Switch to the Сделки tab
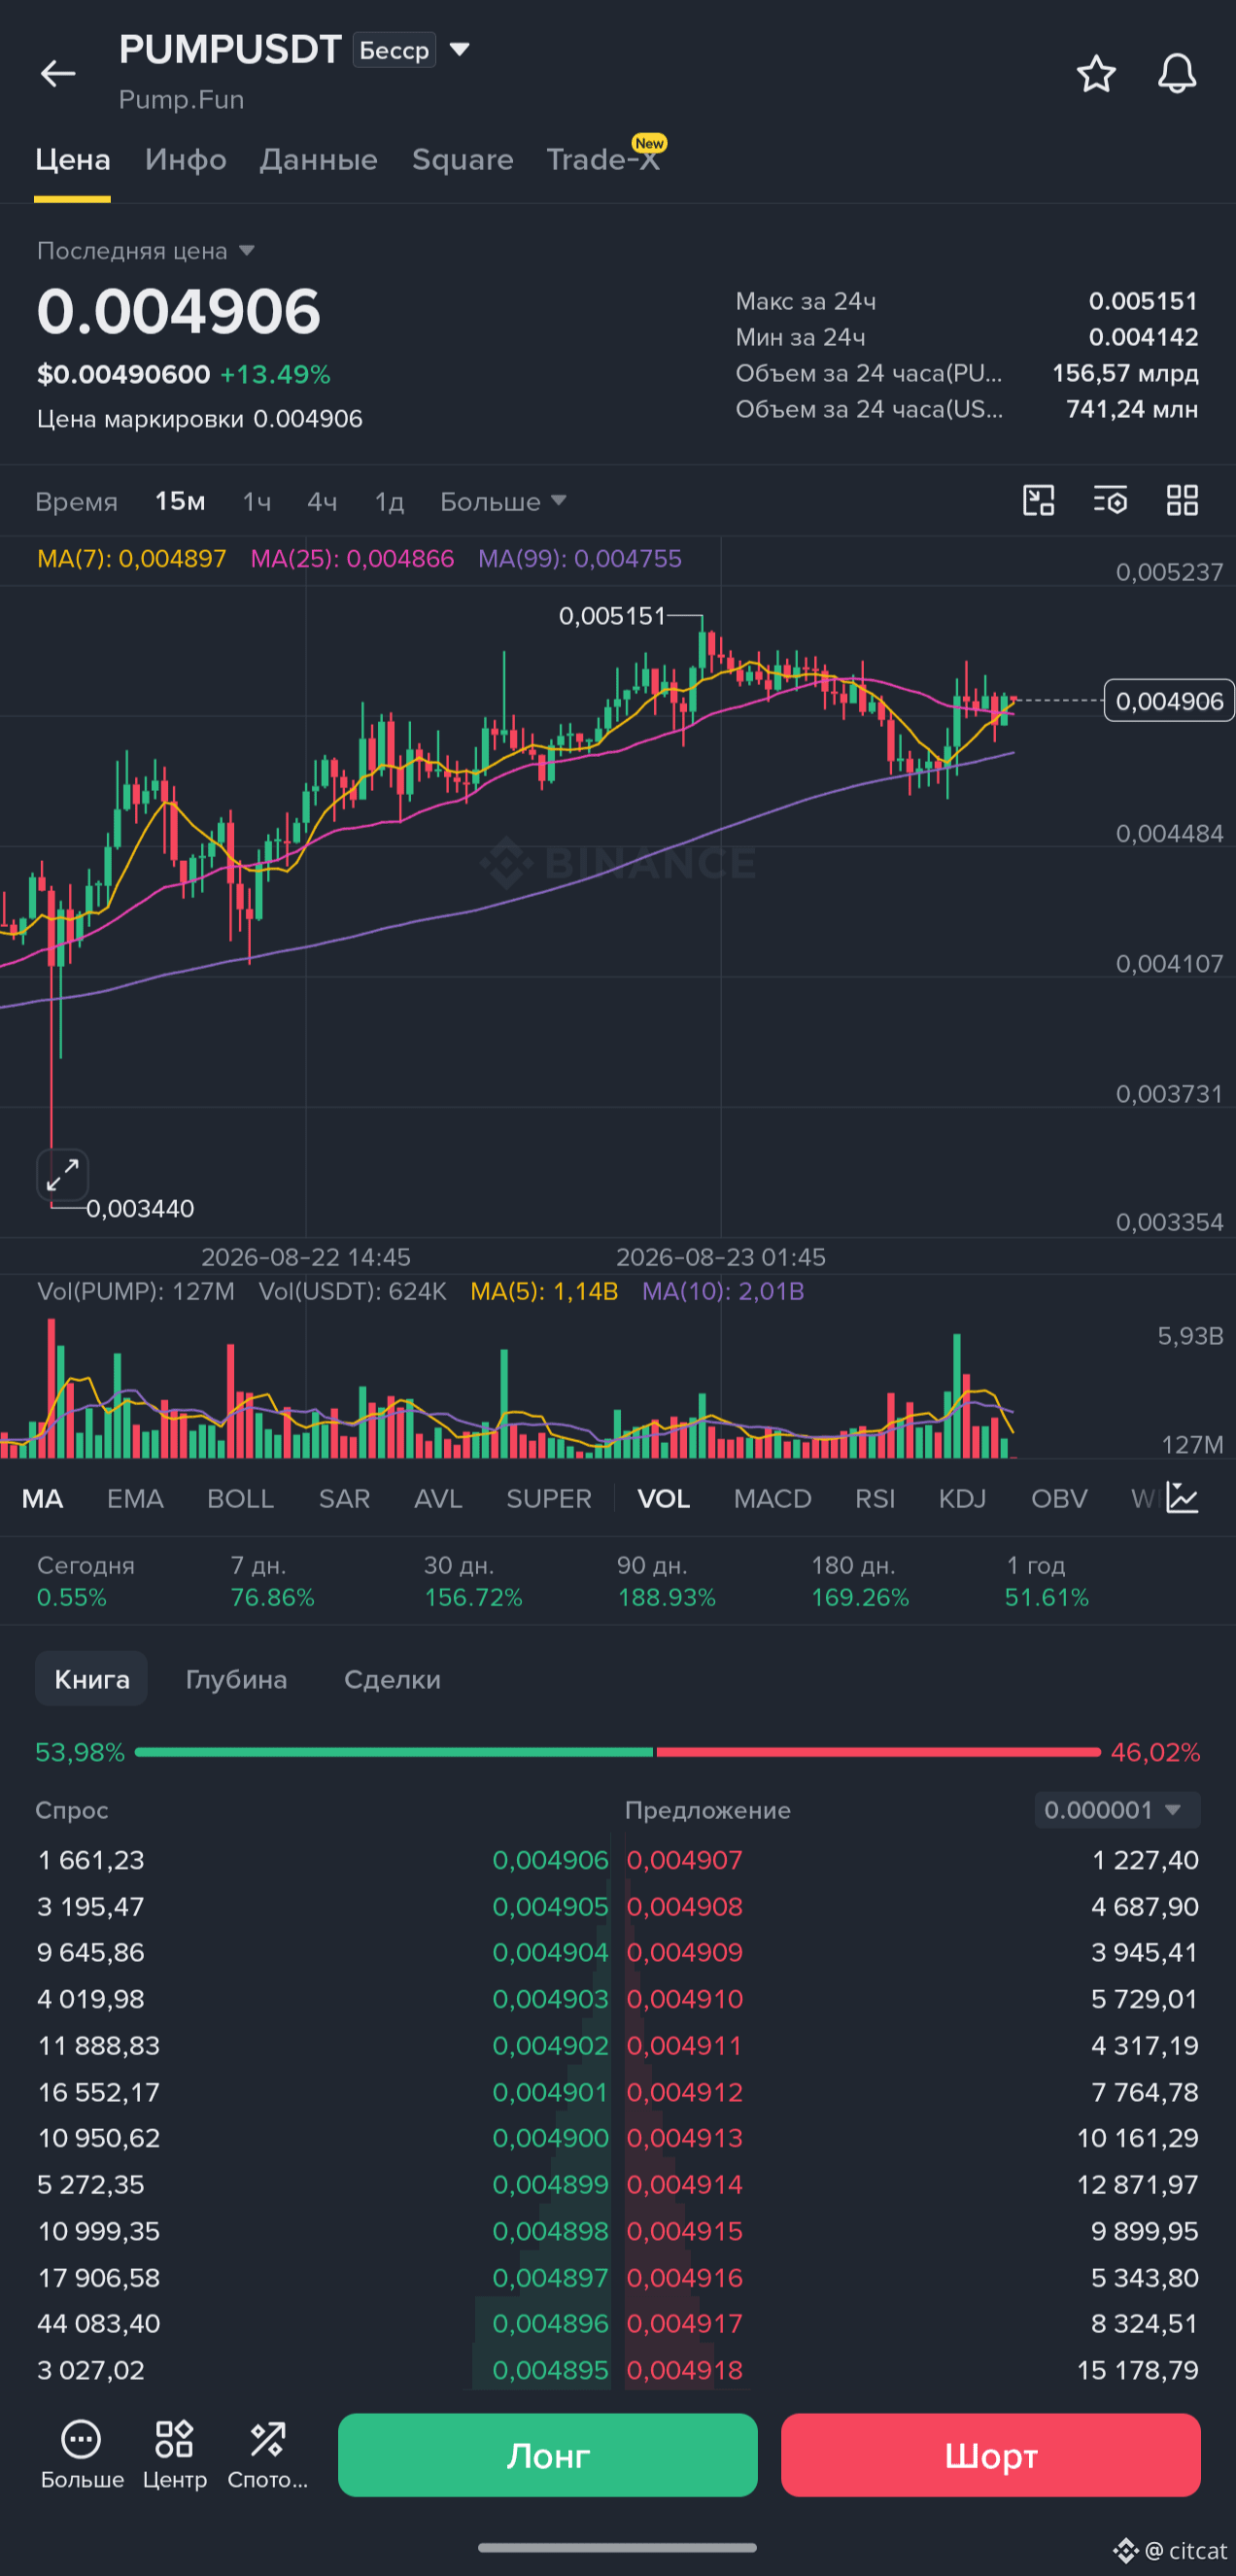The height and width of the screenshot is (2576, 1236). pyautogui.click(x=392, y=1679)
